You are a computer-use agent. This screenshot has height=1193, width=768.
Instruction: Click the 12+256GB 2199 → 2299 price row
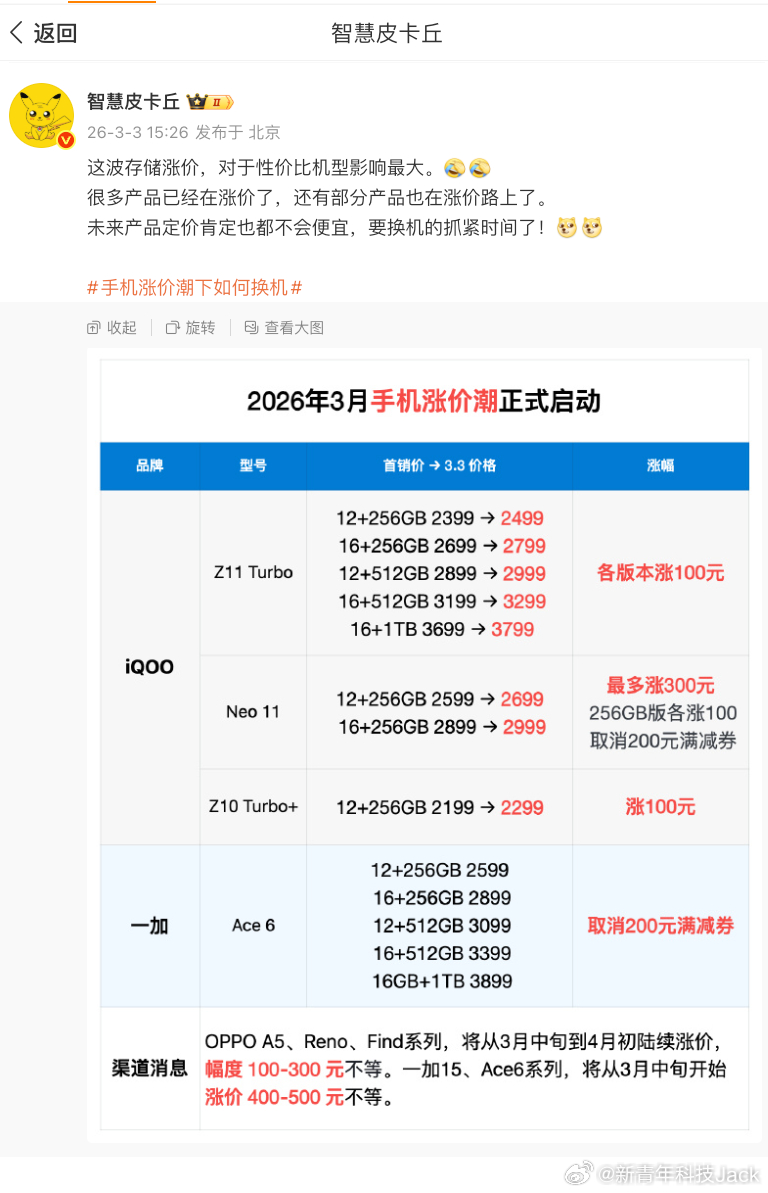coord(440,807)
